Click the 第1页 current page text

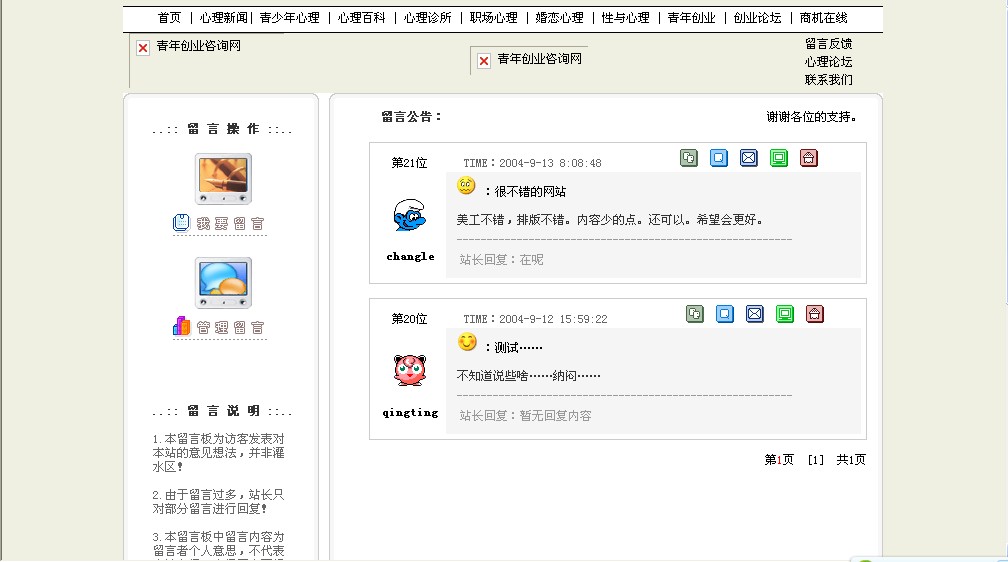tap(779, 460)
